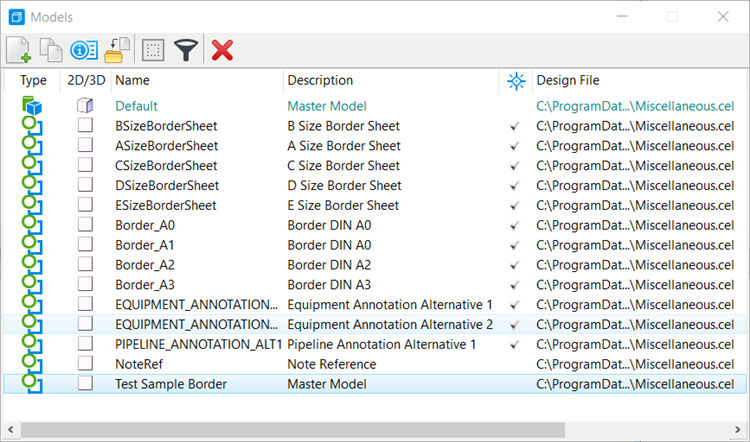The image size is (750, 442).
Task: Copy the selected model icon
Action: pyautogui.click(x=51, y=49)
